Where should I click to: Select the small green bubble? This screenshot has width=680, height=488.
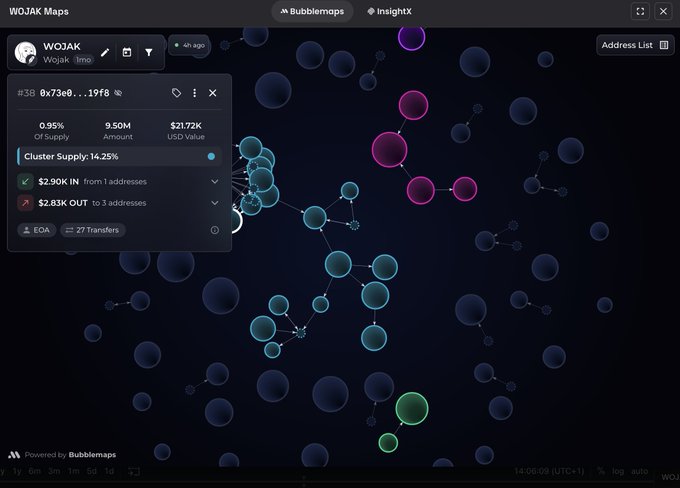click(x=388, y=442)
